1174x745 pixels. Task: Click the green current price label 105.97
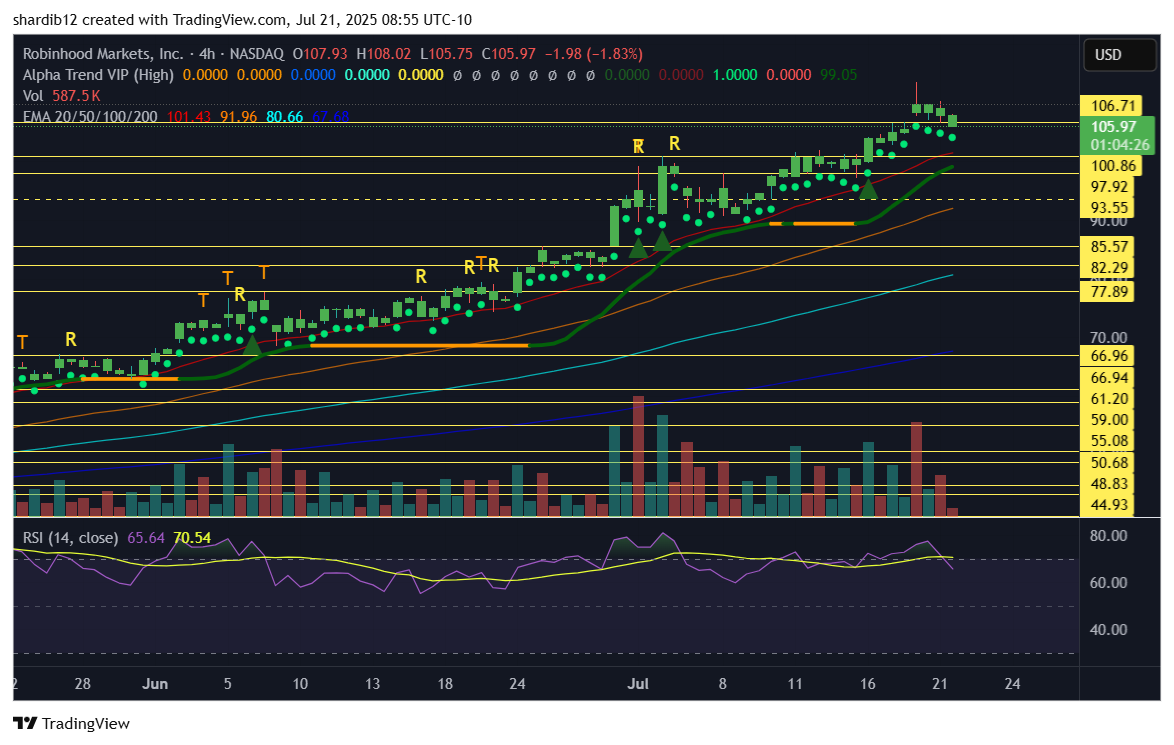click(x=1113, y=127)
